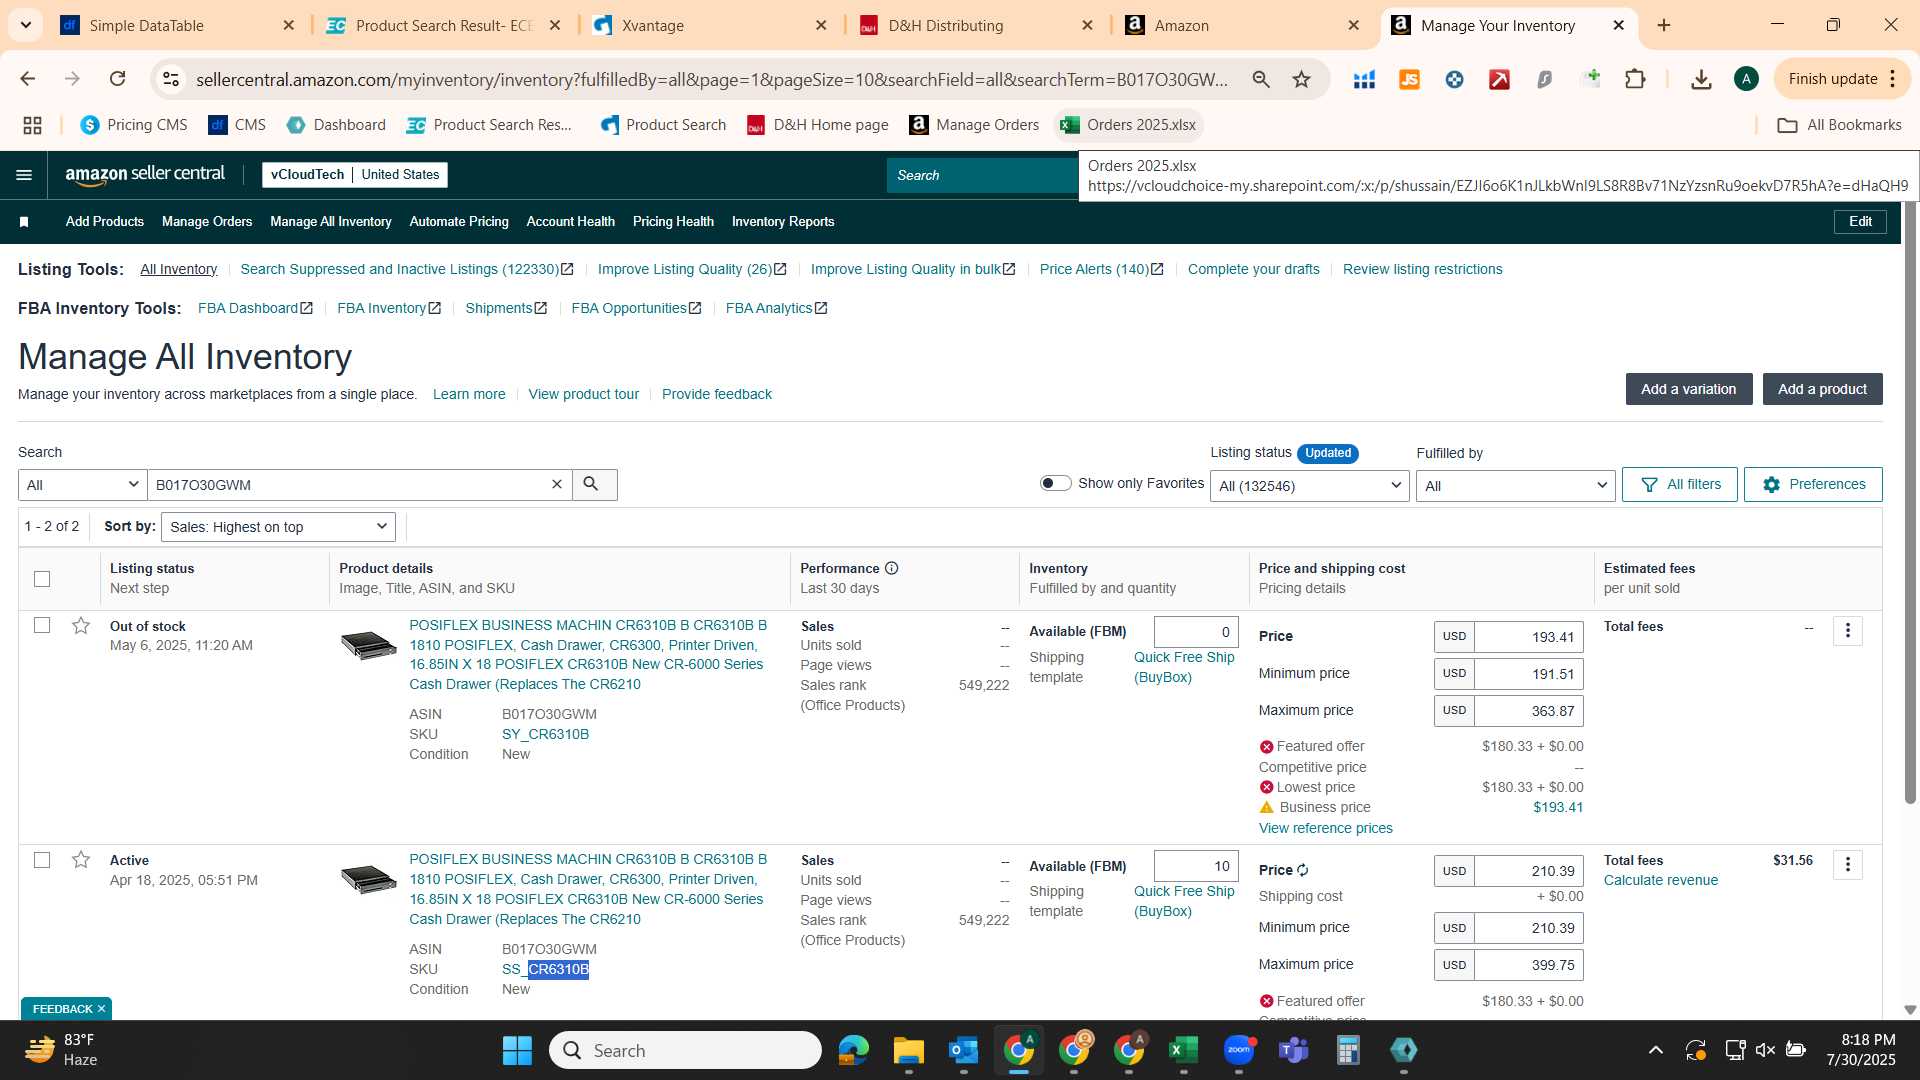
Task: Open Manage Orders menu item
Action: click(x=207, y=222)
